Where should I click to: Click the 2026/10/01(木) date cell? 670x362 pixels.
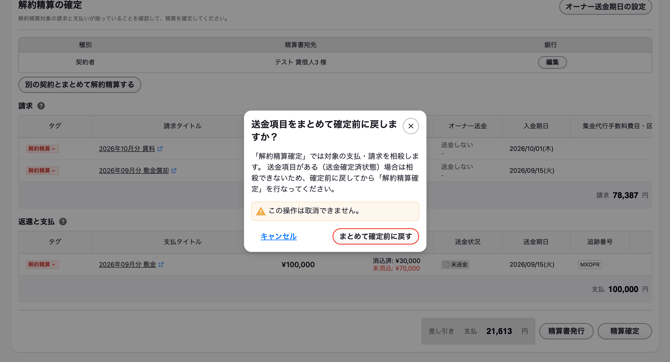[531, 149]
